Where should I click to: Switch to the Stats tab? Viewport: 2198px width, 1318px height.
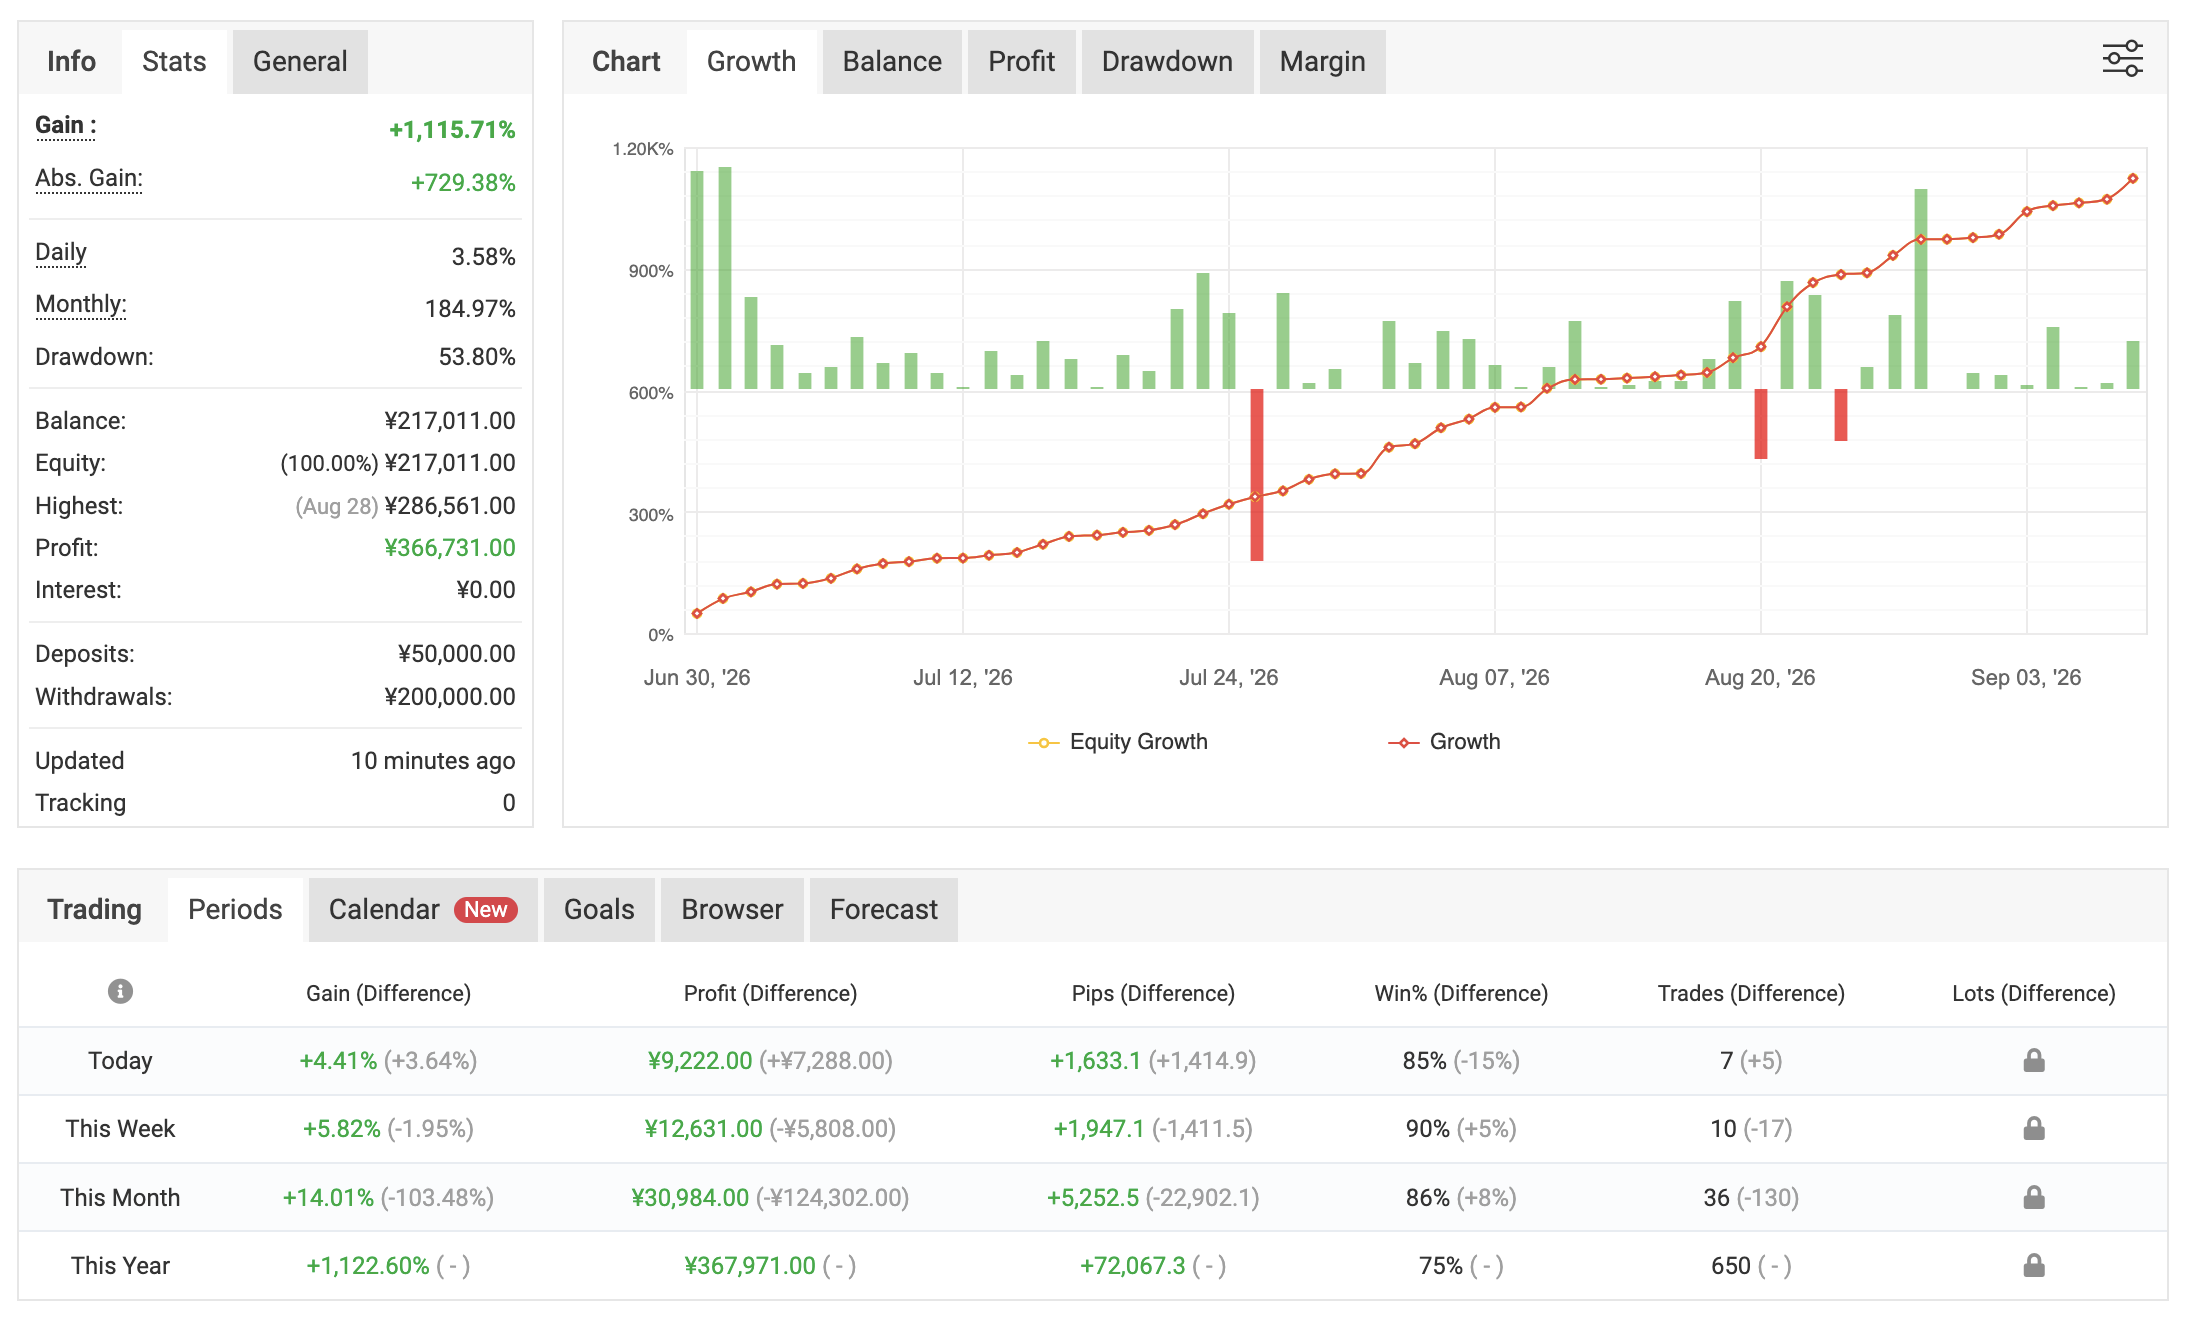(x=174, y=62)
